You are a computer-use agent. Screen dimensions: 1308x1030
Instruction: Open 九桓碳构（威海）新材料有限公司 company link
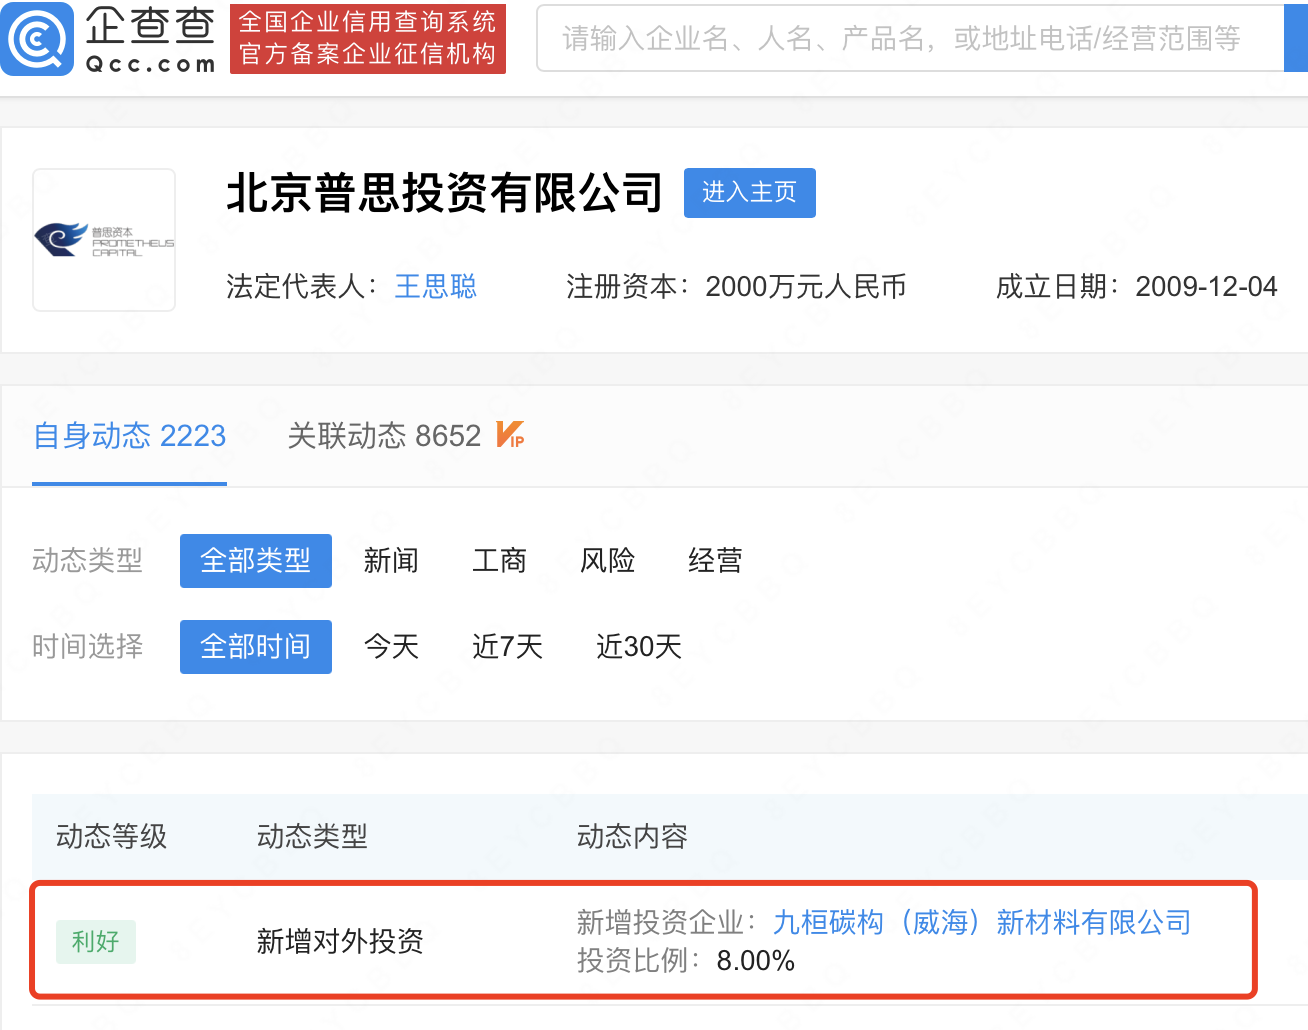982,922
